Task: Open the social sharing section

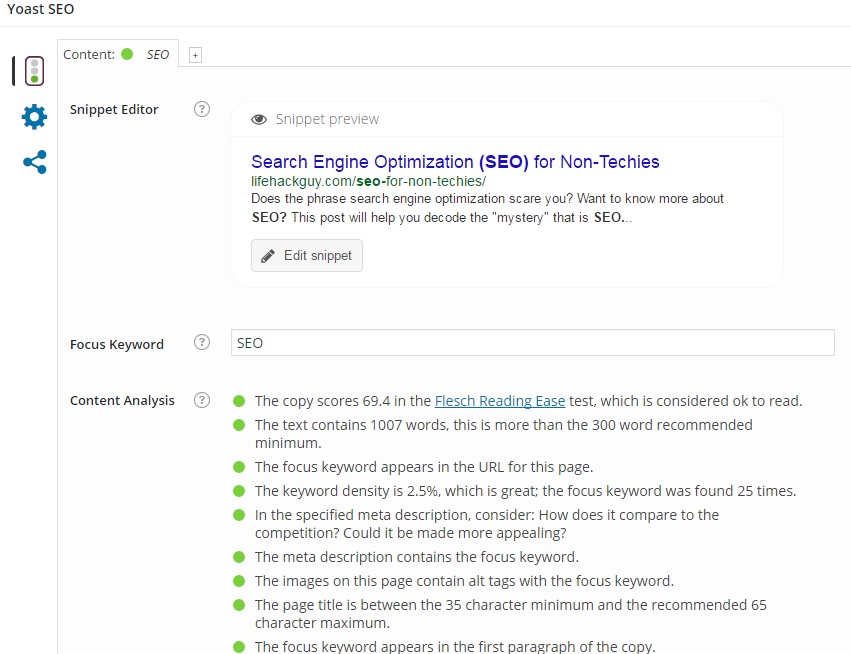Action: pos(35,162)
